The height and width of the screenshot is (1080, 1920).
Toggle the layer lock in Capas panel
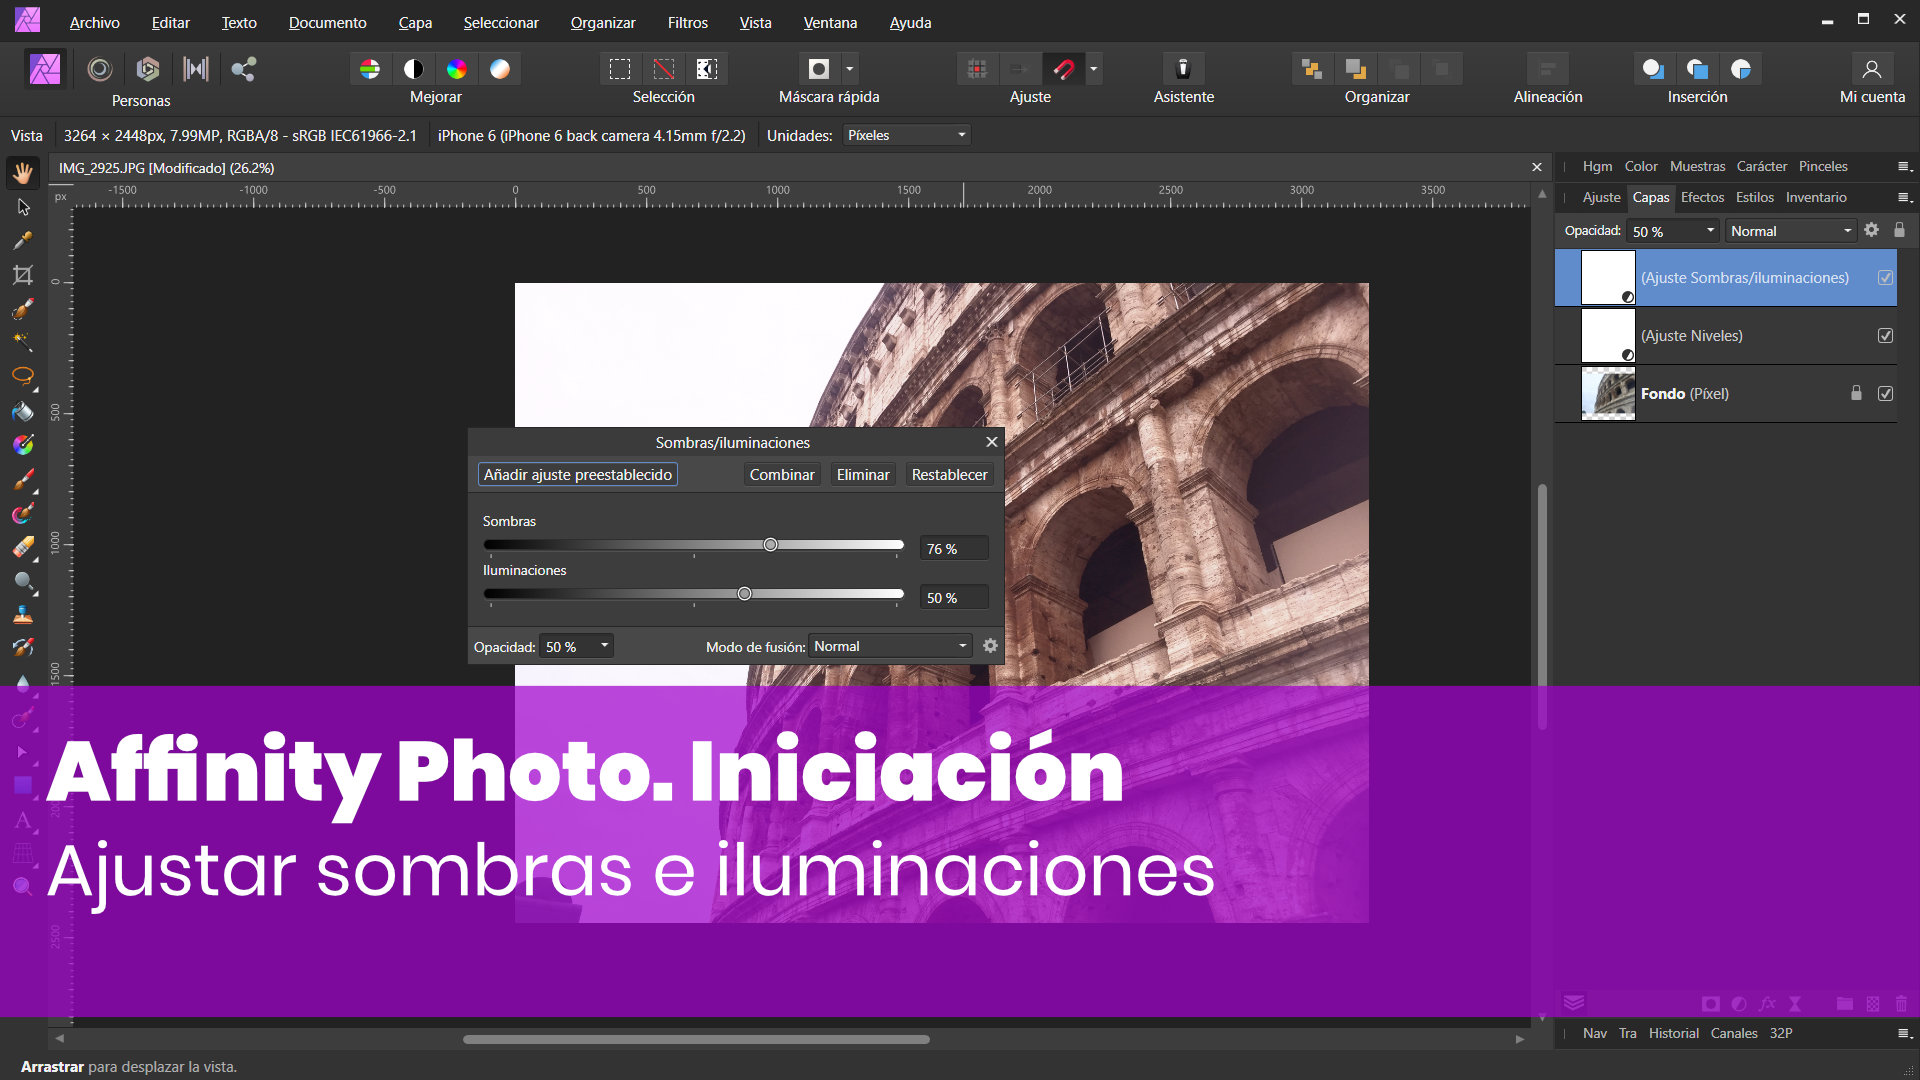click(x=1899, y=230)
